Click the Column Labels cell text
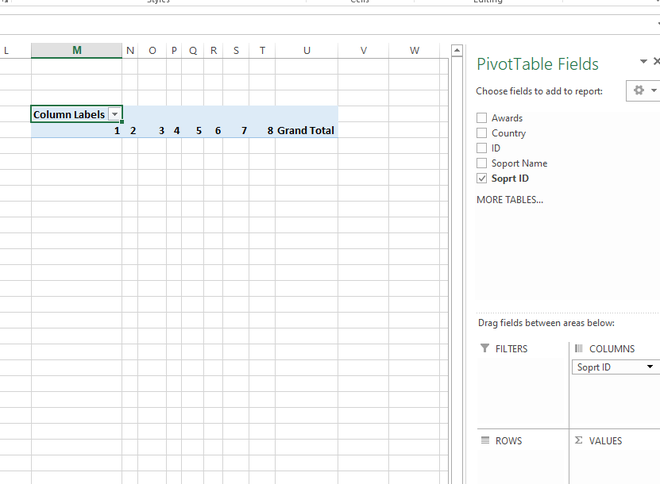Image resolution: width=660 pixels, height=484 pixels. [x=69, y=114]
